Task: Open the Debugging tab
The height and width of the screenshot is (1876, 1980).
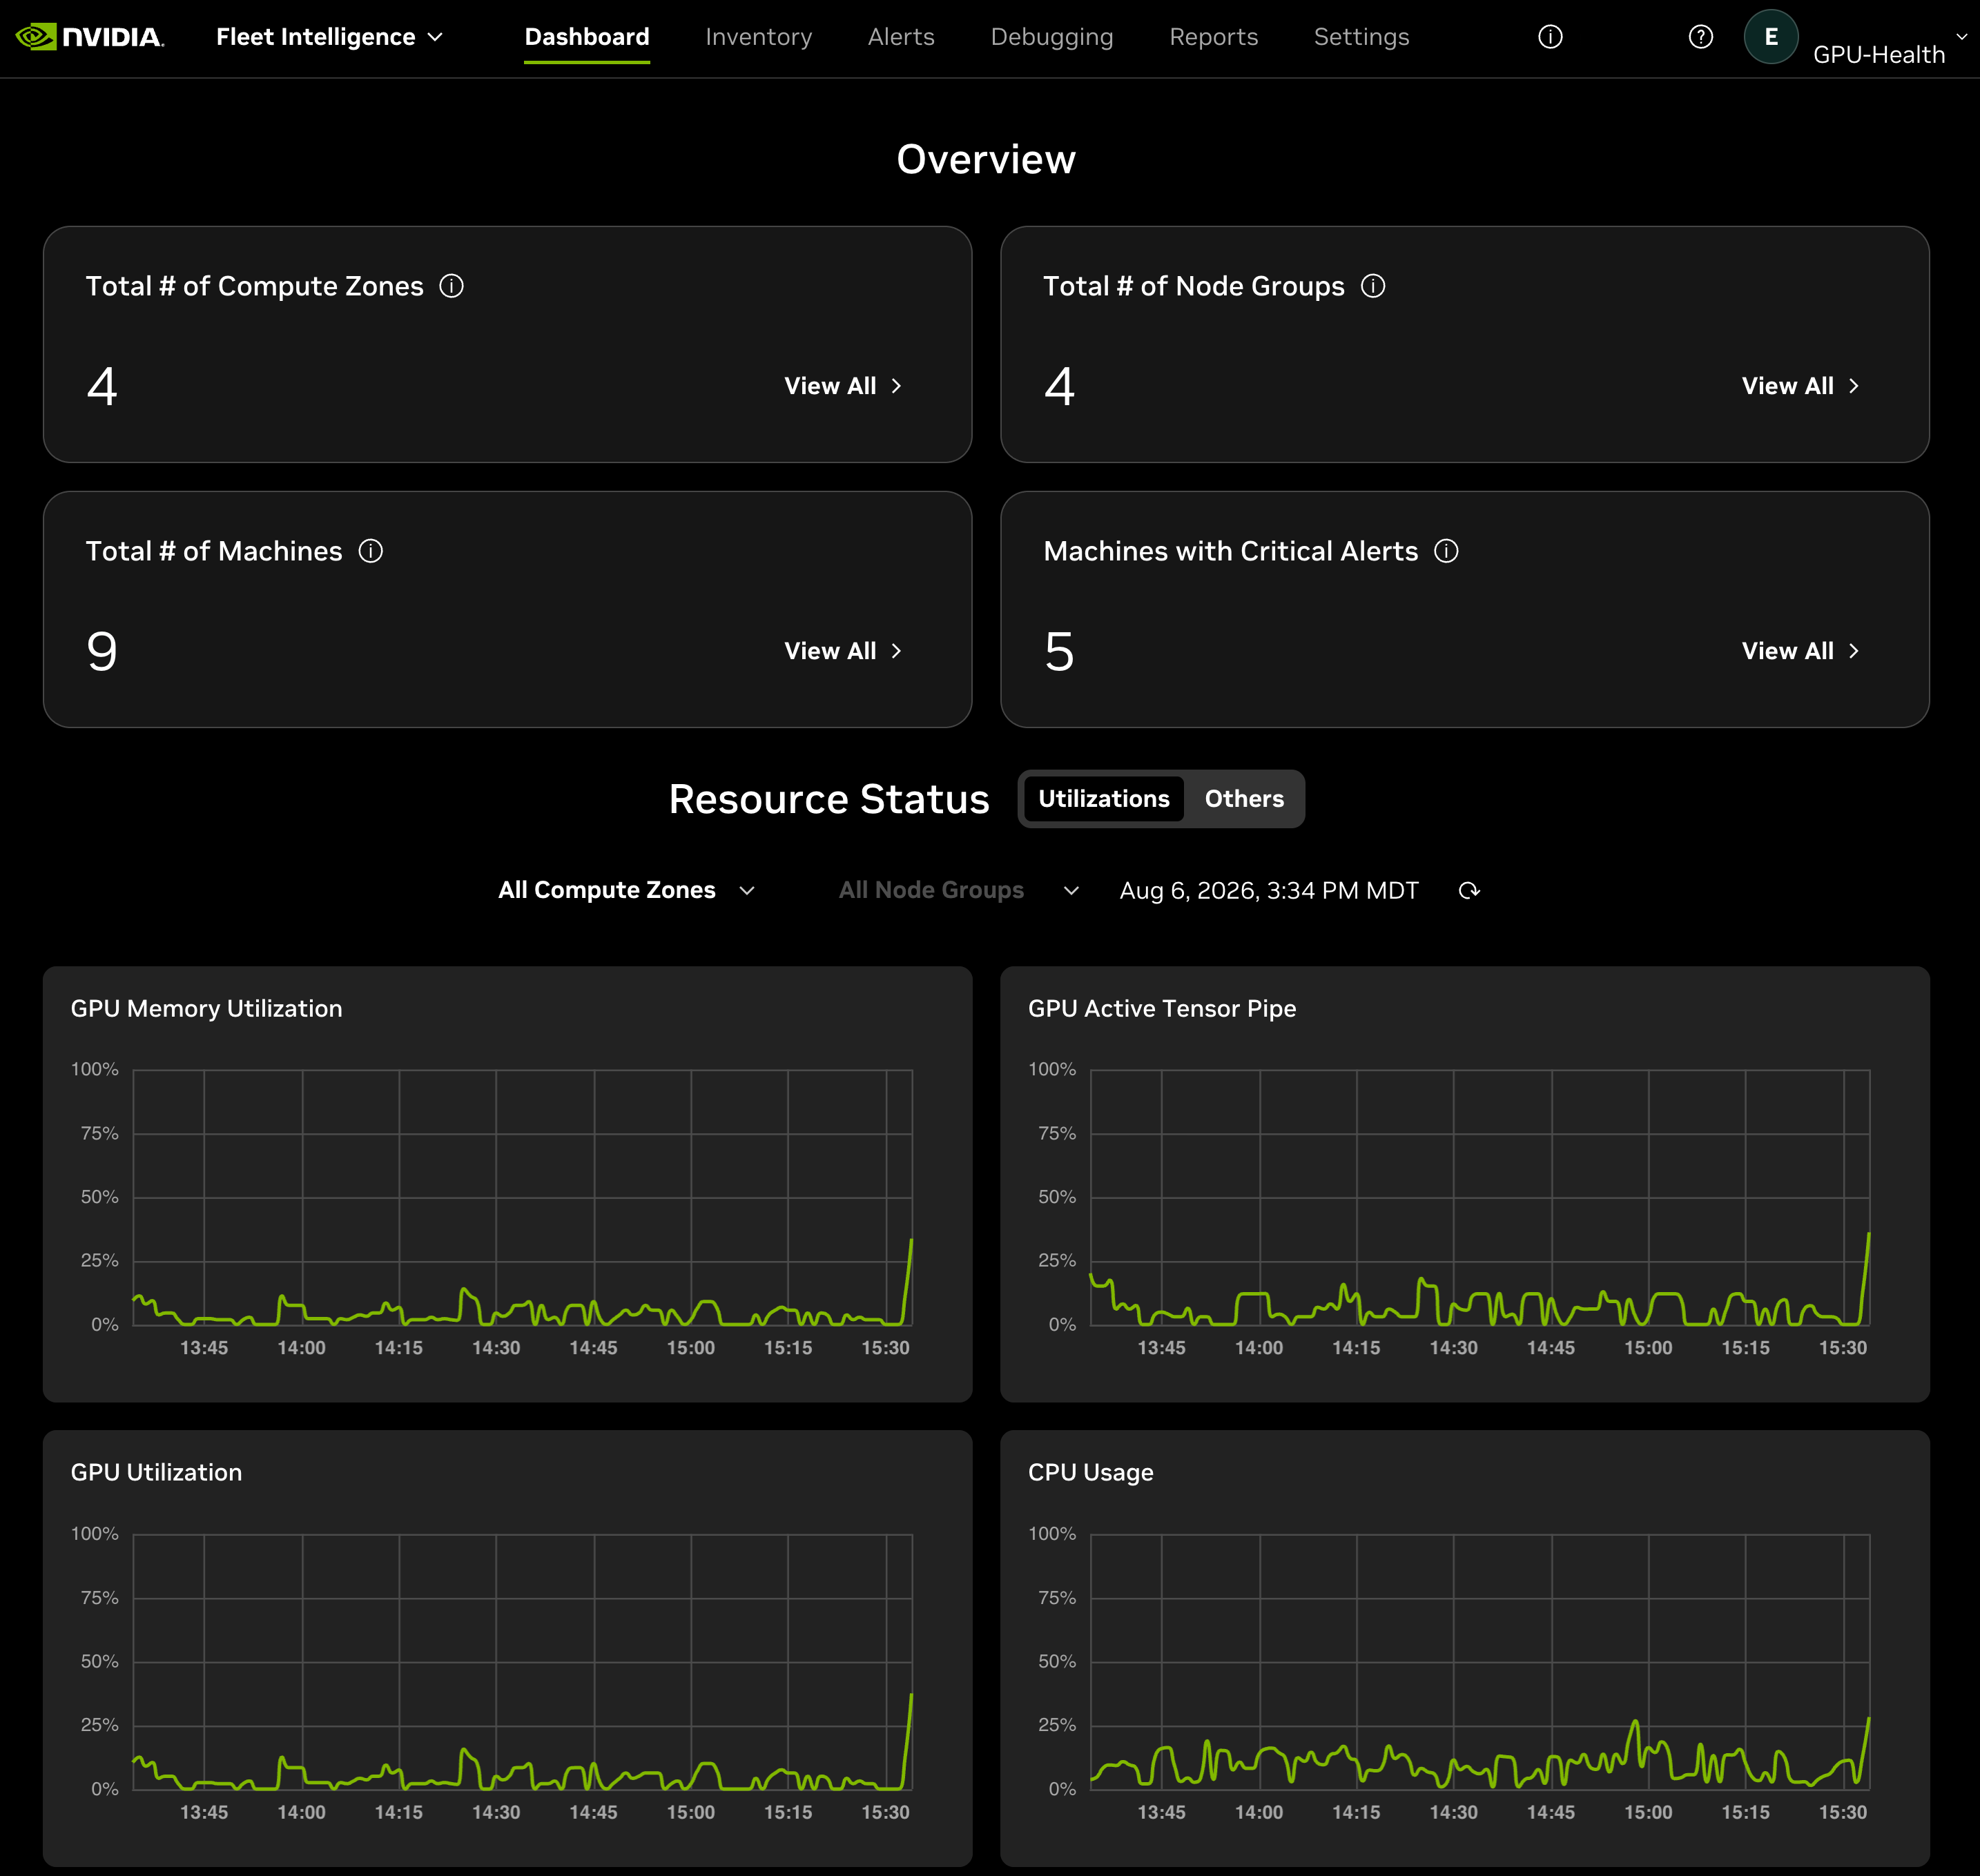Action: click(1052, 37)
